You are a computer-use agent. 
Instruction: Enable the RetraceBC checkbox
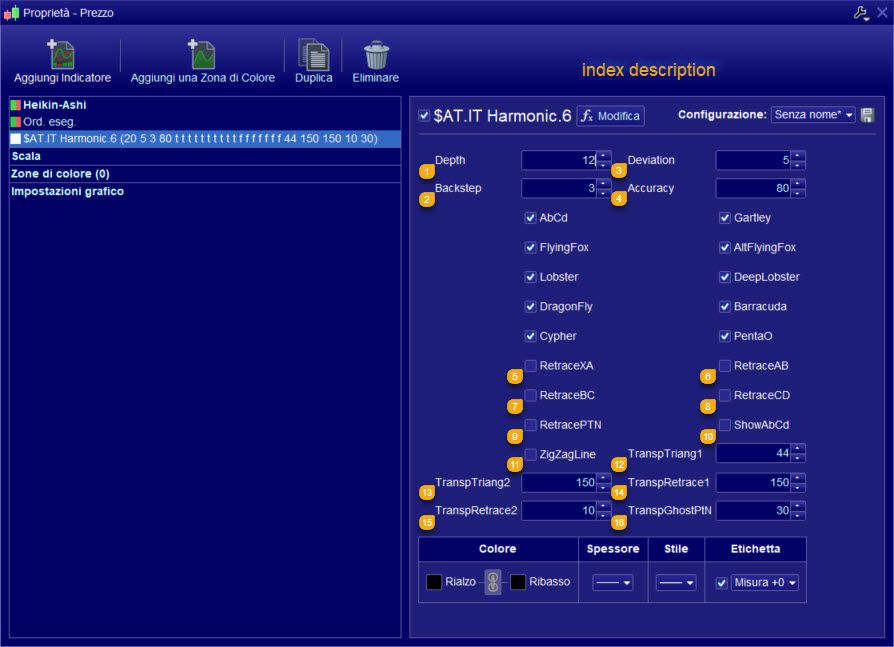[x=530, y=395]
